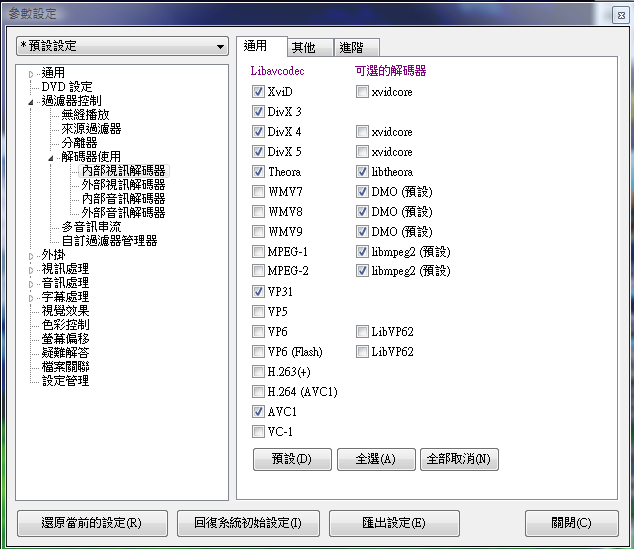634x549 pixels.
Task: Expand the 通用 tree node
Action: tap(31, 73)
